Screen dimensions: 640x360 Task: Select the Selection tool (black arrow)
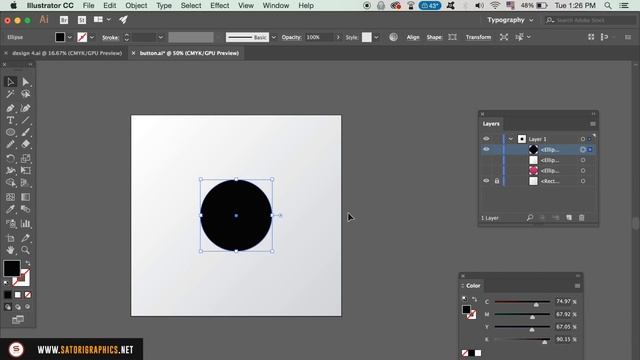10,82
